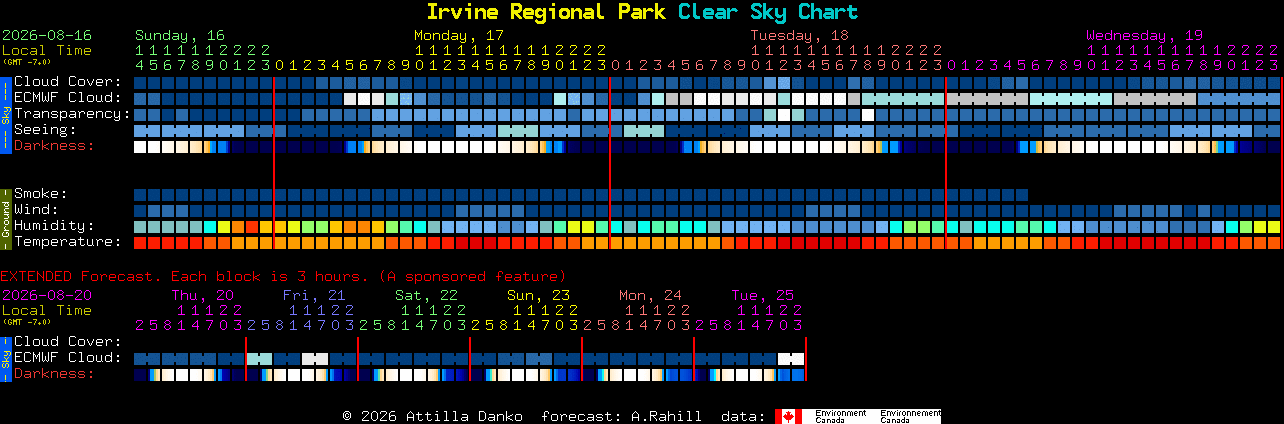Click the 2026-08-16 start date label

pos(47,35)
